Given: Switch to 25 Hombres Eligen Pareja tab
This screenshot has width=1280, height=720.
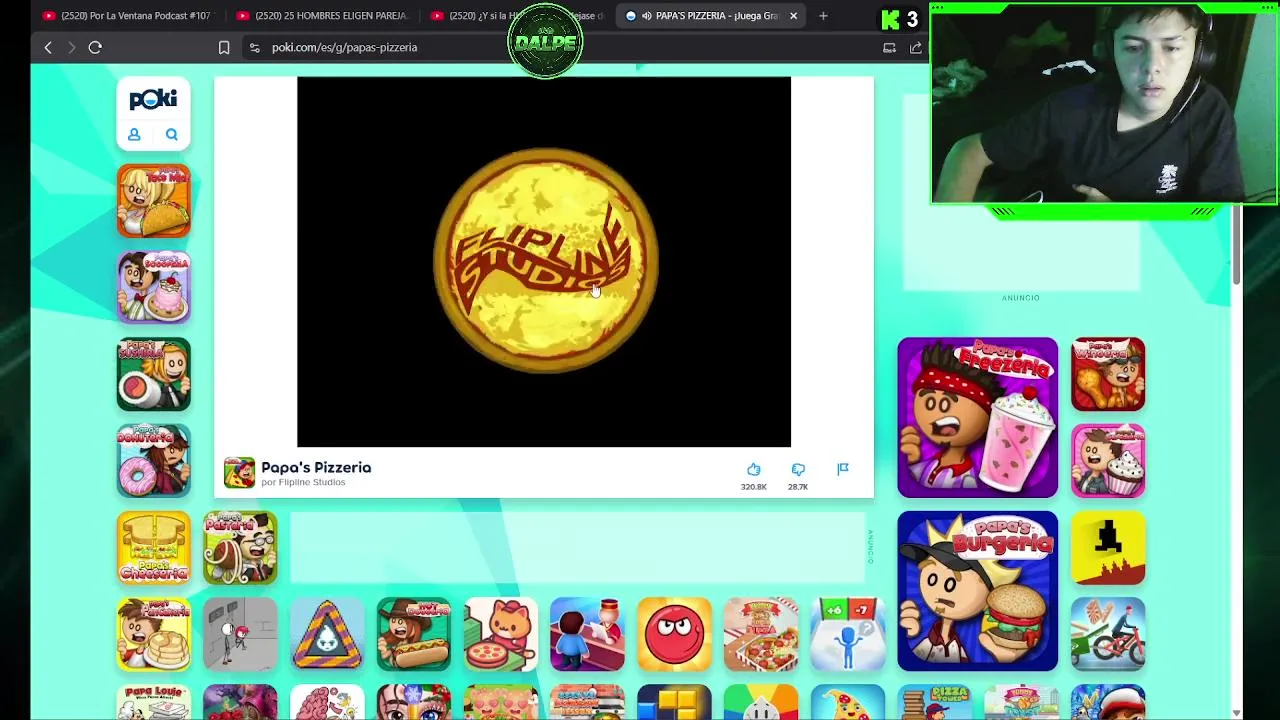Looking at the screenshot, I should (322, 16).
